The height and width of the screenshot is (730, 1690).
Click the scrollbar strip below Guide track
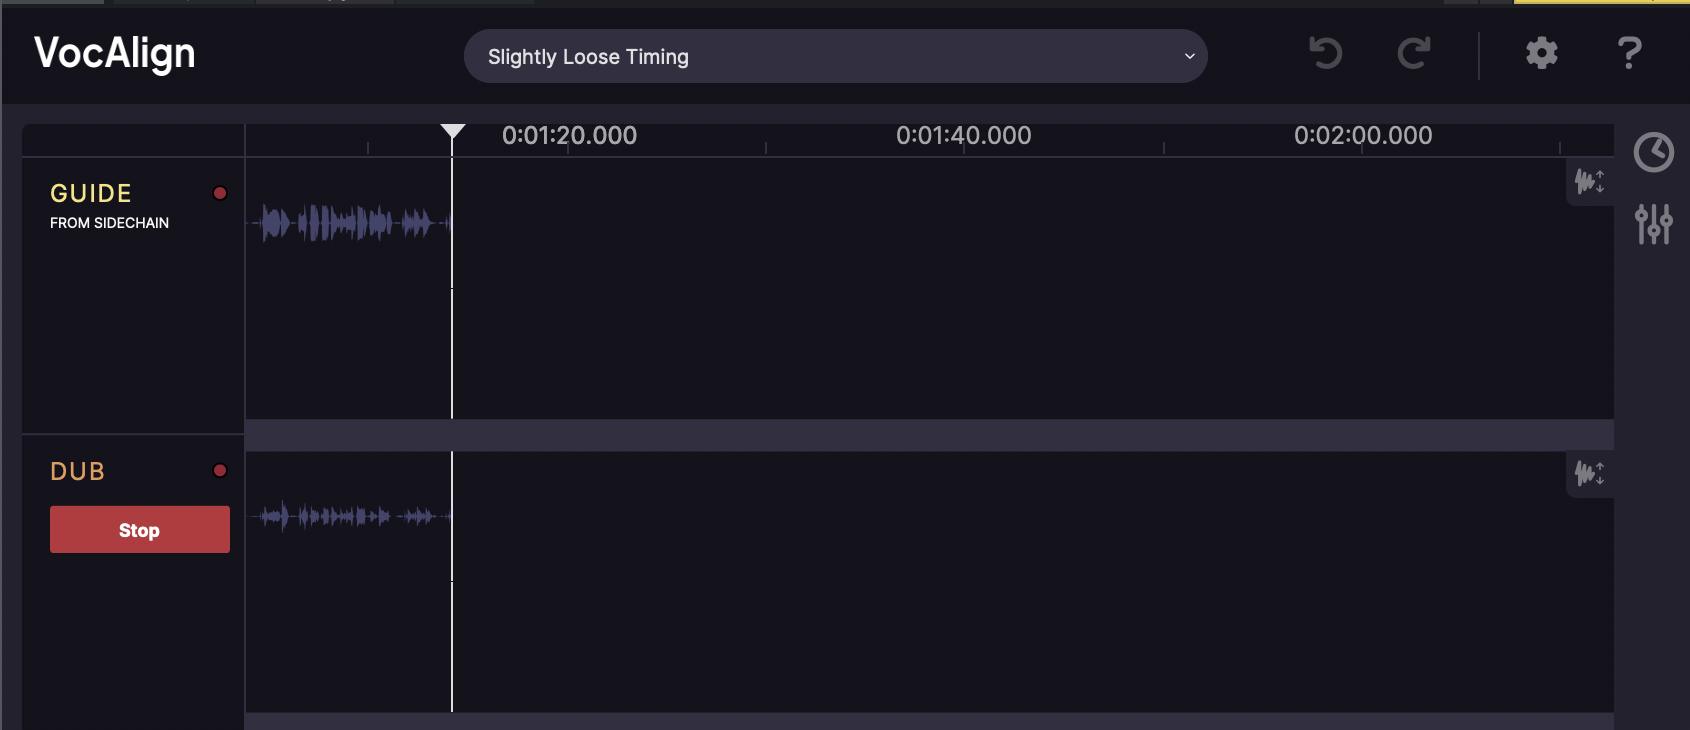[928, 435]
